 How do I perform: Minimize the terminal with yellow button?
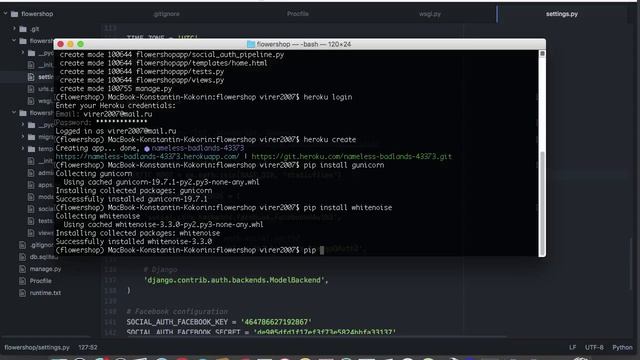[x=70, y=44]
